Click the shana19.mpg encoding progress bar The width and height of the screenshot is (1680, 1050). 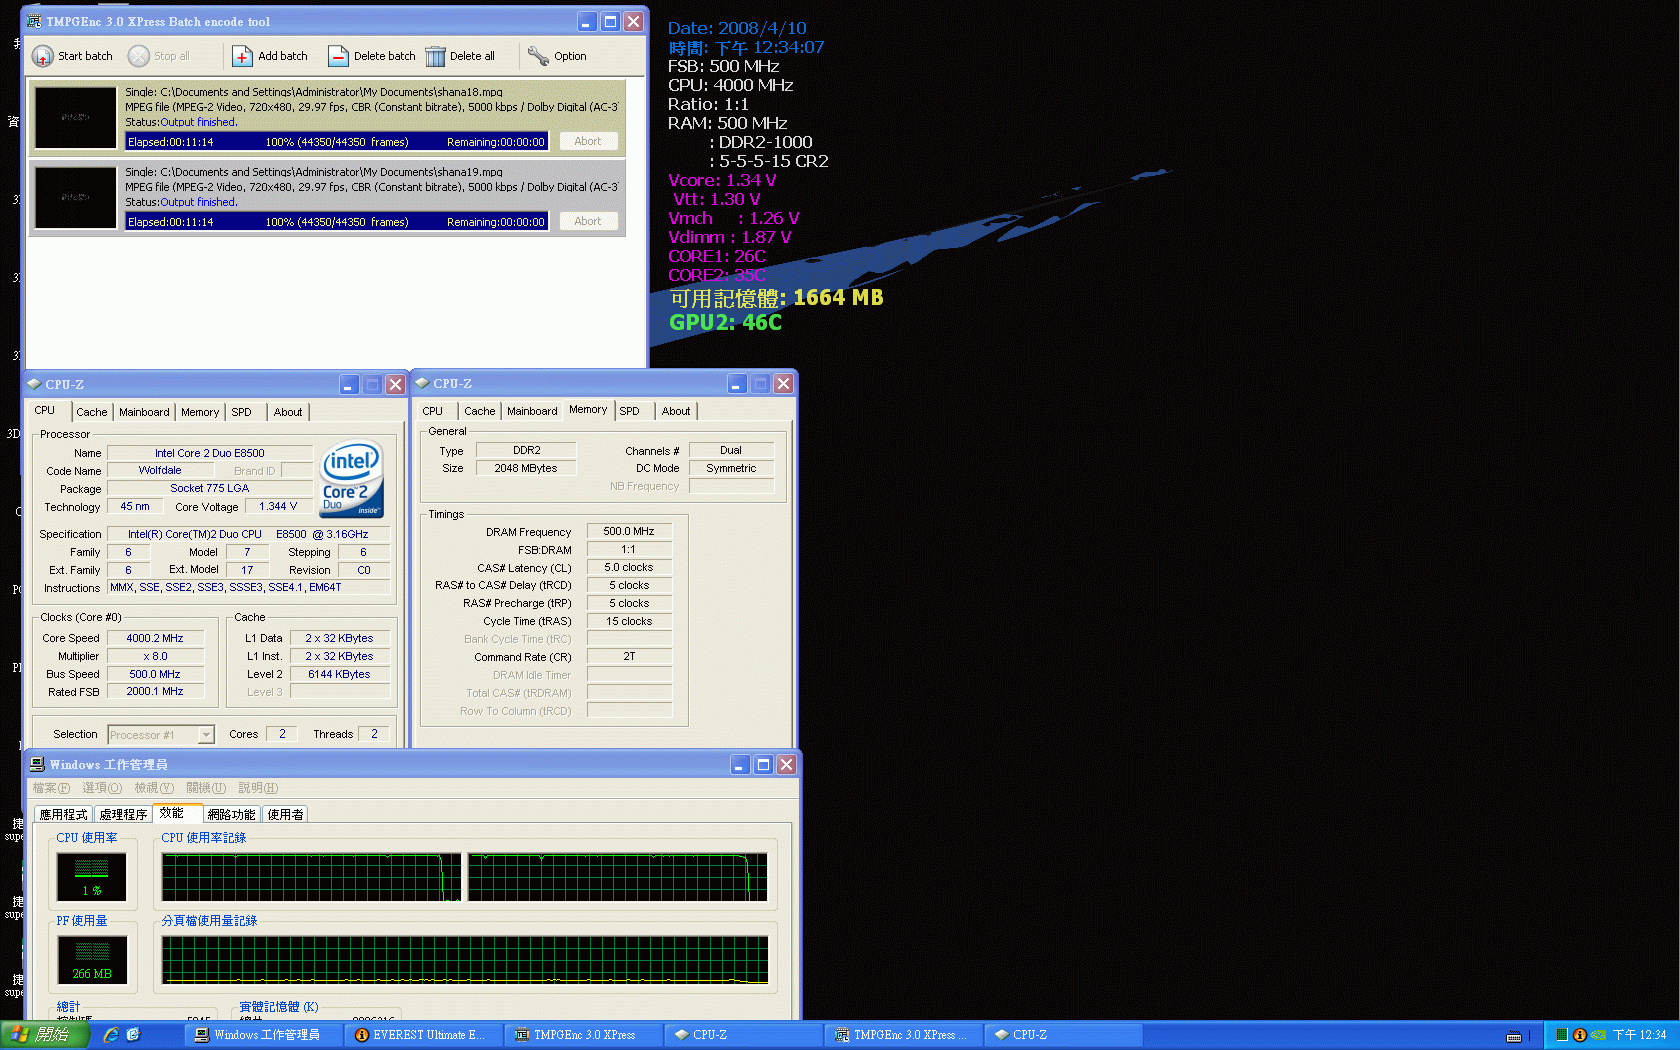336,222
